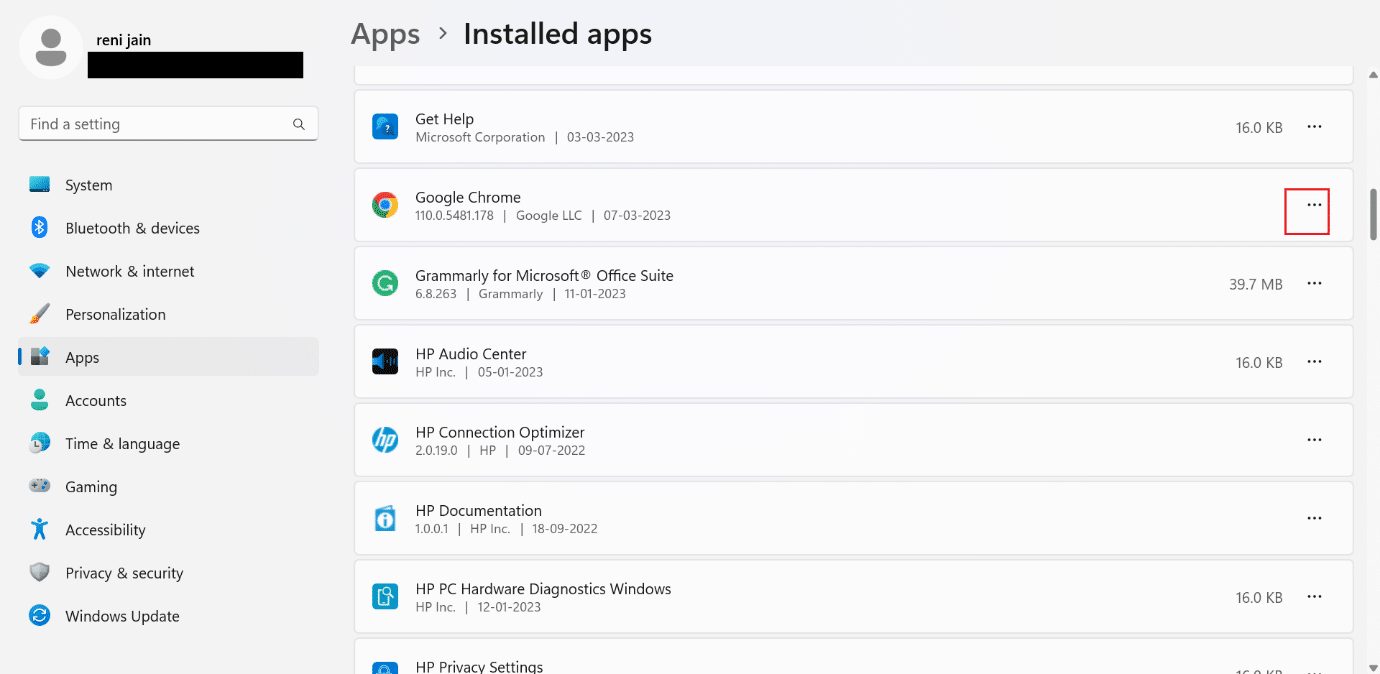This screenshot has height=674, width=1380.
Task: Open the three-dot menu for Google Chrome
Action: pyautogui.click(x=1314, y=205)
